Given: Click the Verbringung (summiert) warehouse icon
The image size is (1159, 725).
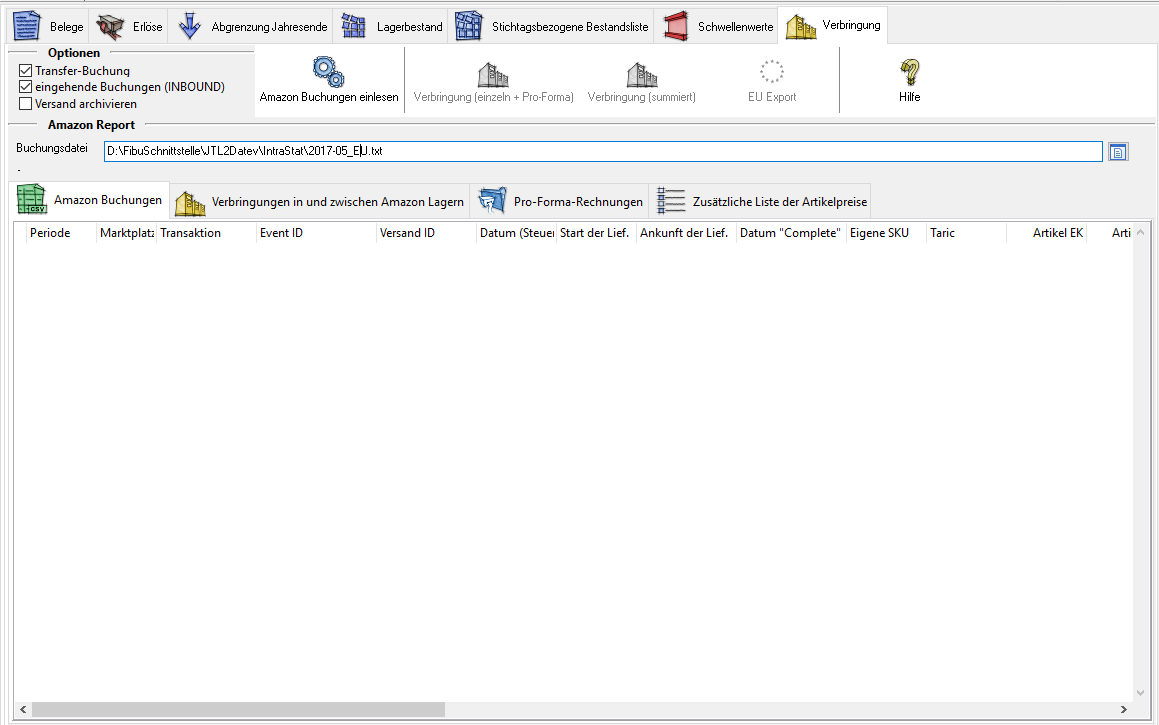Looking at the screenshot, I should point(641,73).
